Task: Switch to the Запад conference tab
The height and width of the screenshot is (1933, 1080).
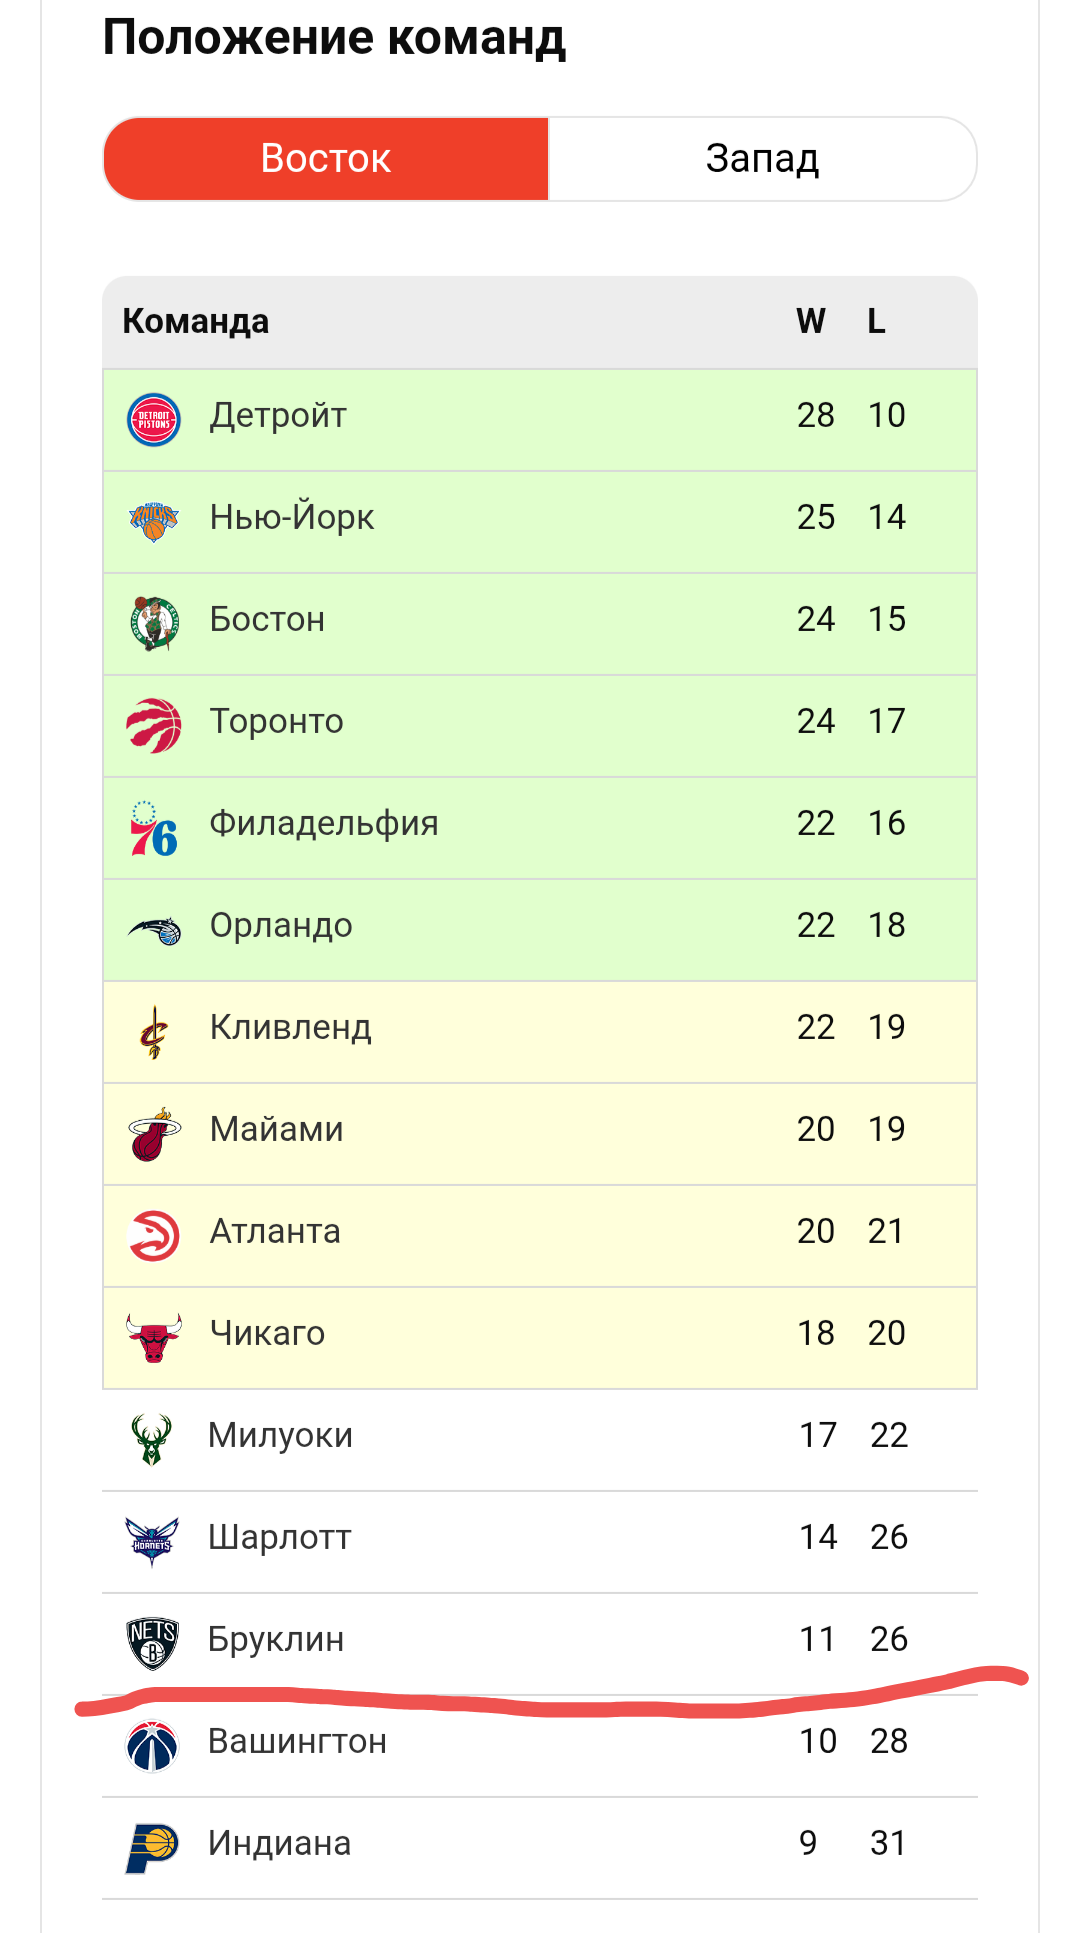Action: tap(762, 159)
